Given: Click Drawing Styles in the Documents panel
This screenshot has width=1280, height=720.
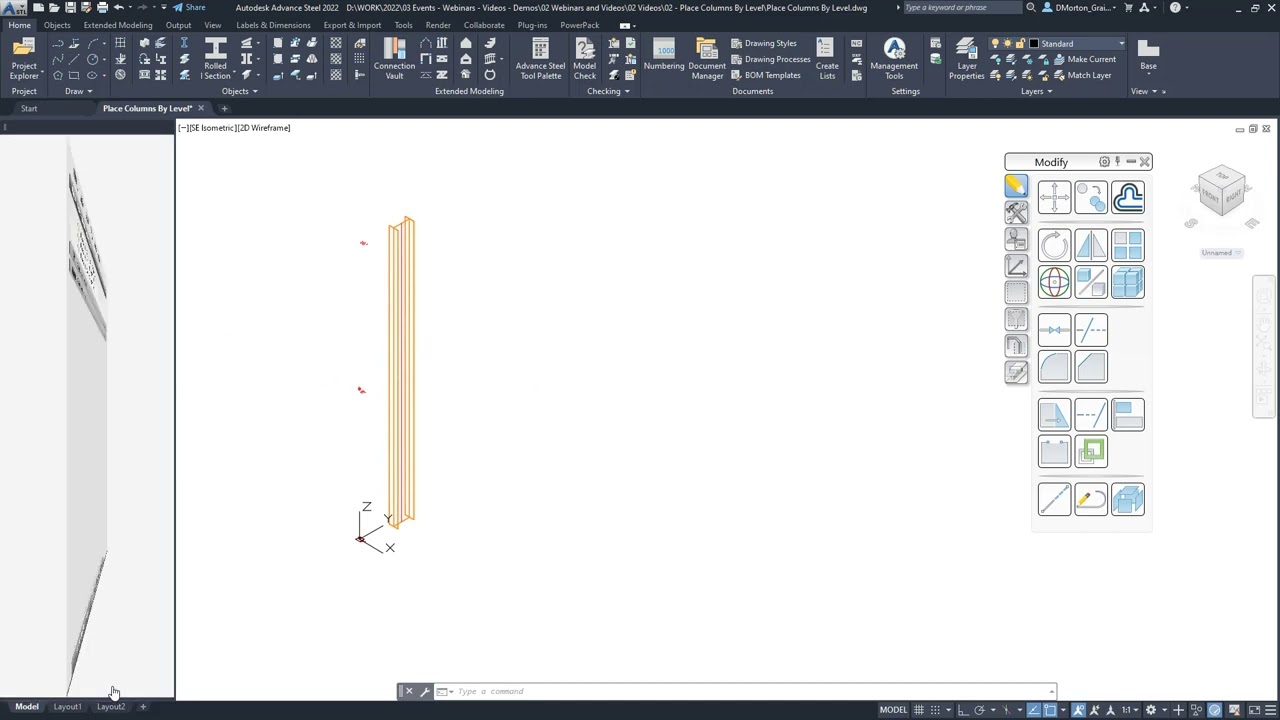Looking at the screenshot, I should pyautogui.click(x=764, y=43).
